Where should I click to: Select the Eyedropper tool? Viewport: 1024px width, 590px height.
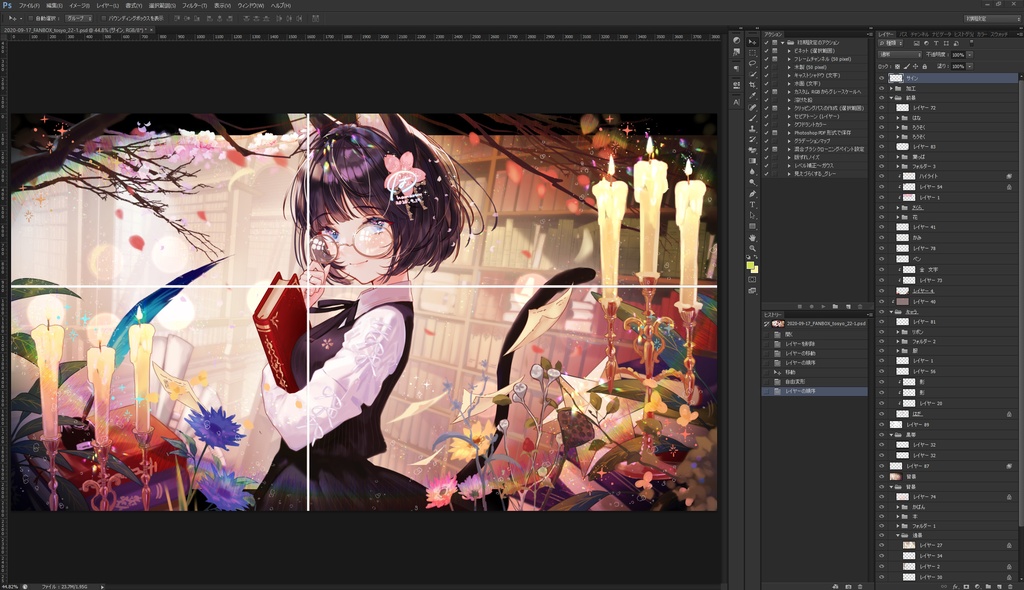[752, 96]
